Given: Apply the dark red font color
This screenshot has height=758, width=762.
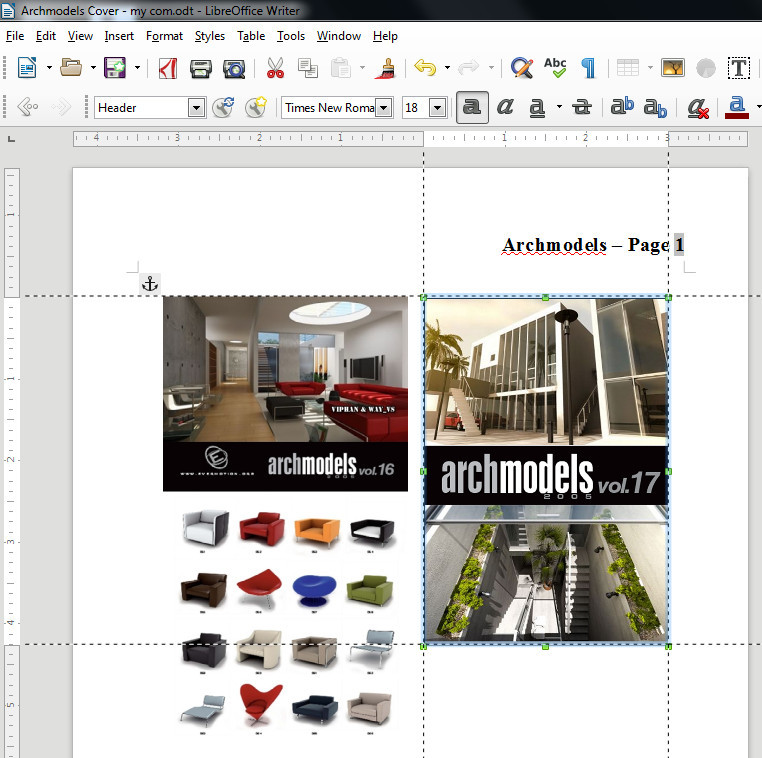Looking at the screenshot, I should pos(737,107).
